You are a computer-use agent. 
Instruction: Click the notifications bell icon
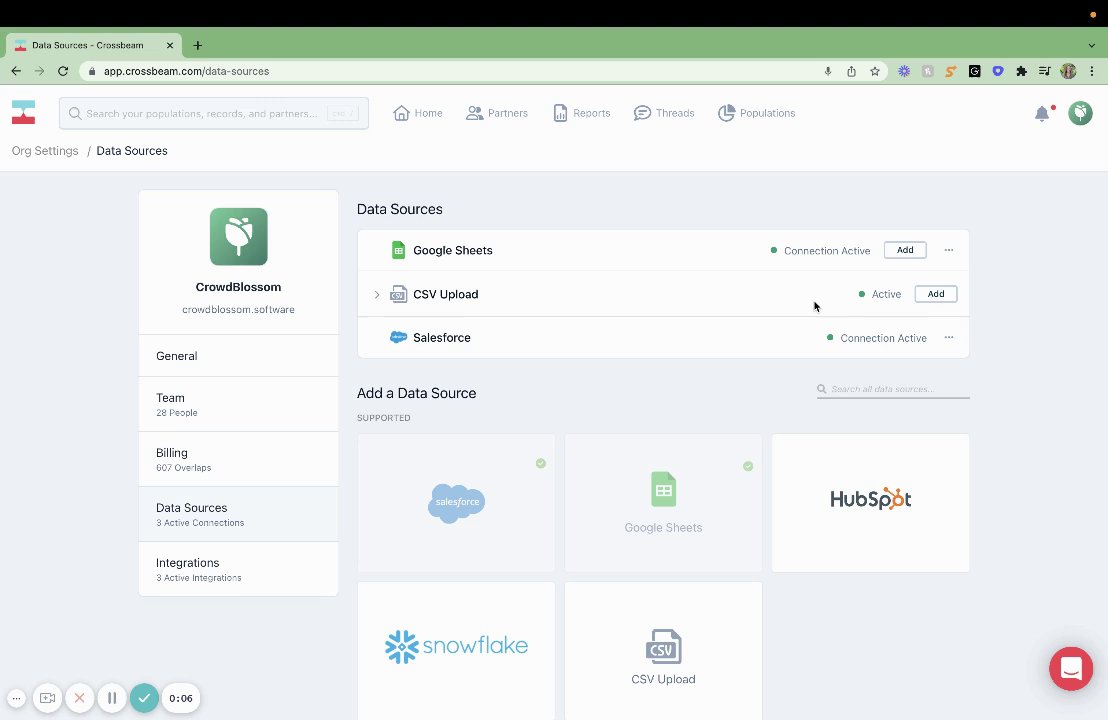click(1042, 113)
